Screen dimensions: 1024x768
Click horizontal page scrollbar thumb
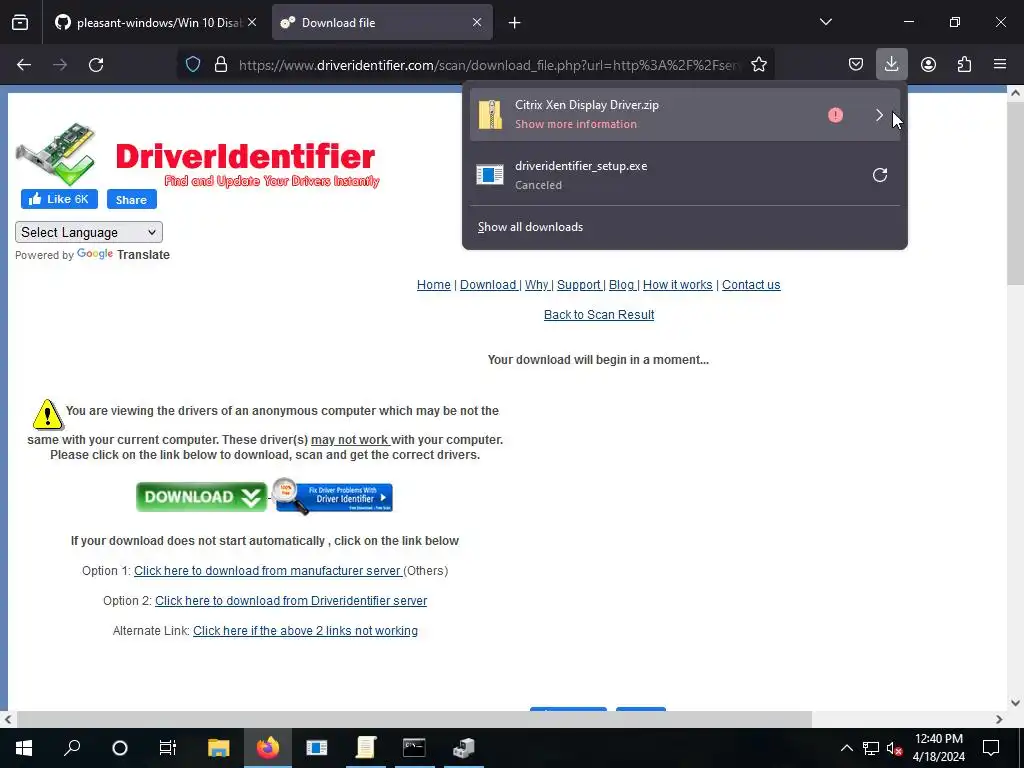(x=414, y=720)
